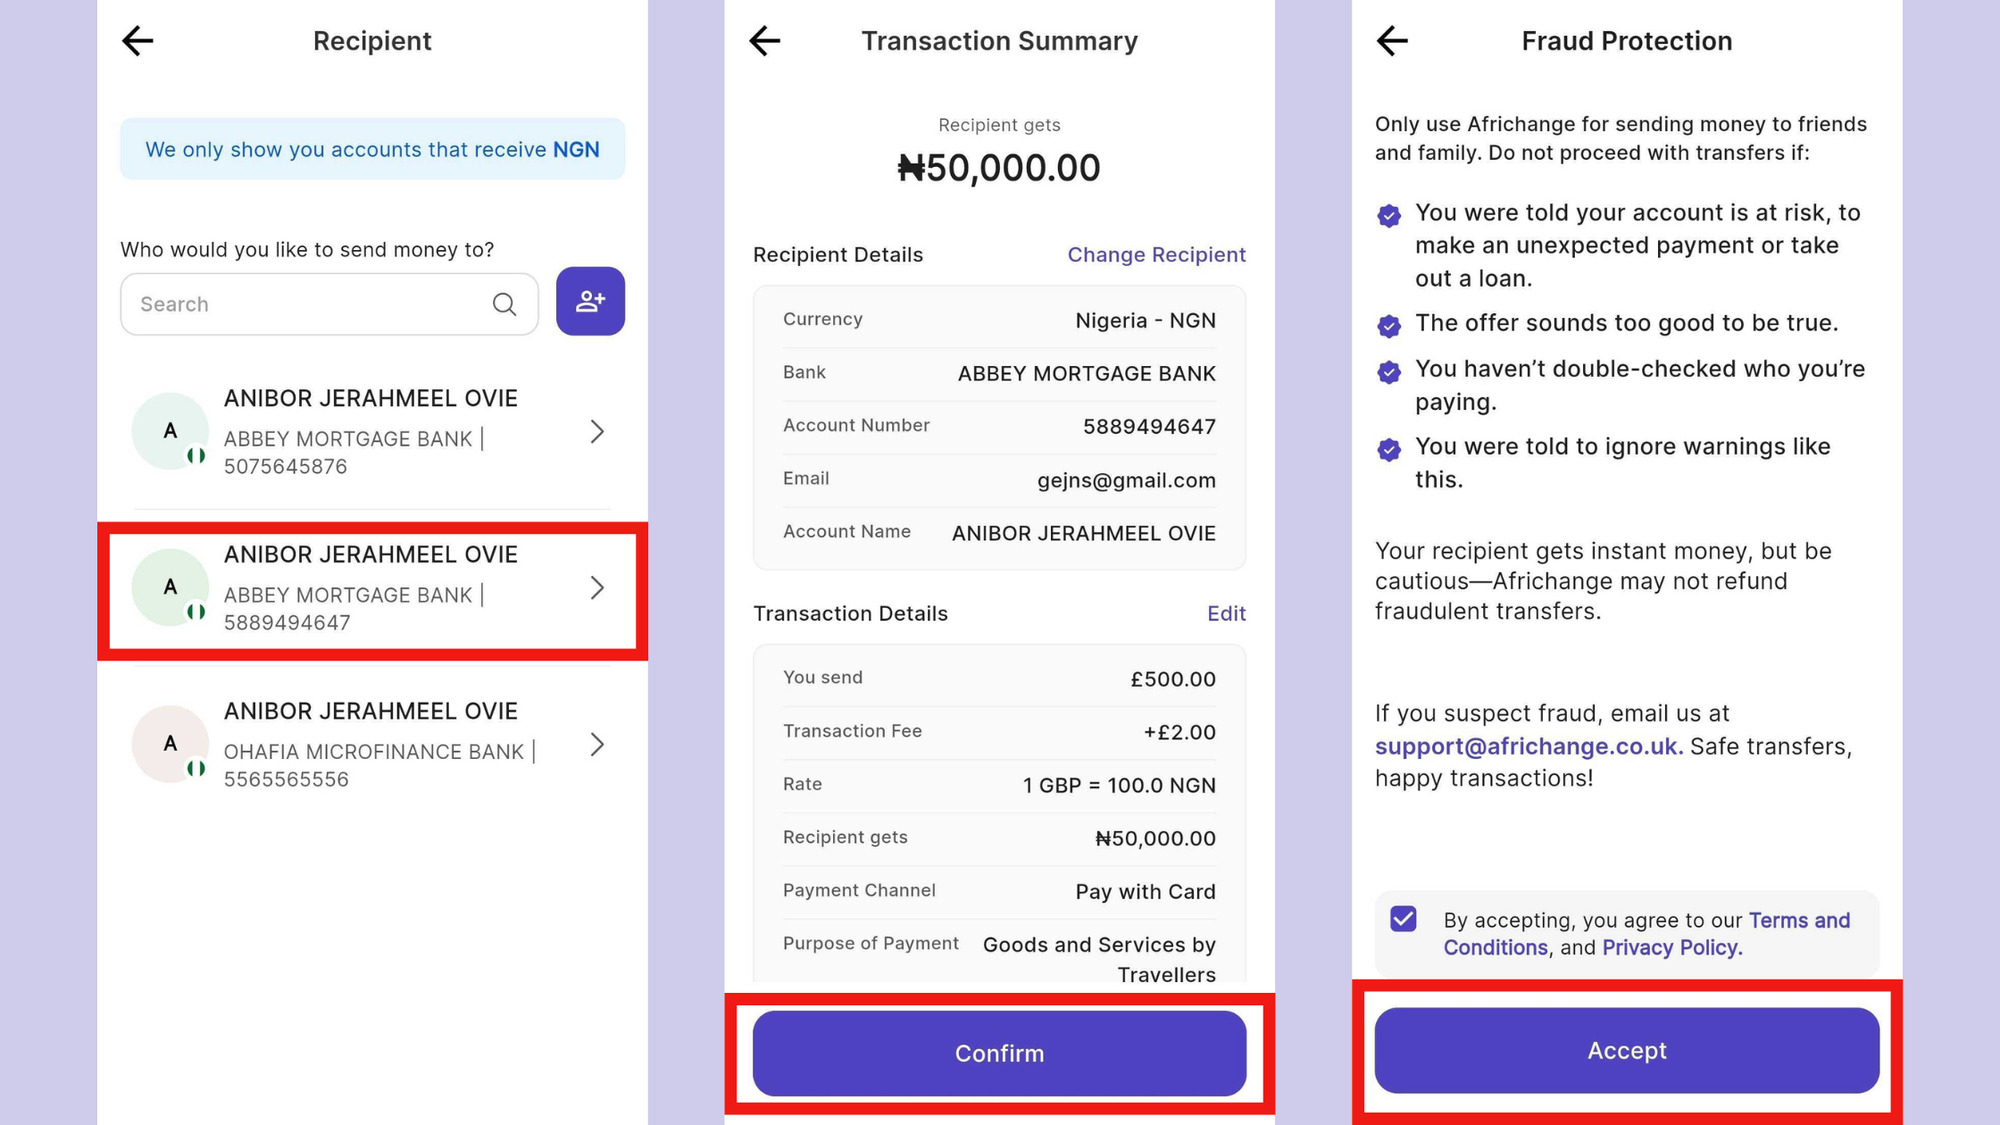Click the support@africhange.co.uk email link

tap(1528, 747)
